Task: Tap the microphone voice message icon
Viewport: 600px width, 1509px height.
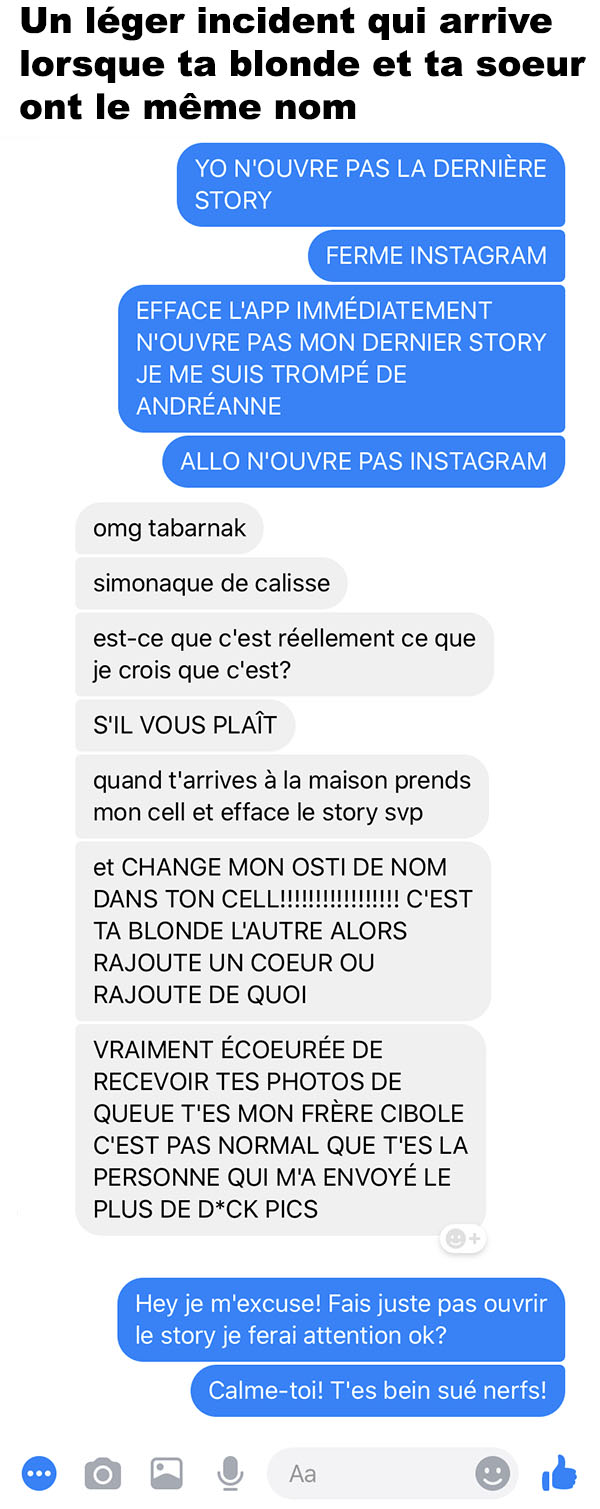Action: [x=230, y=1473]
